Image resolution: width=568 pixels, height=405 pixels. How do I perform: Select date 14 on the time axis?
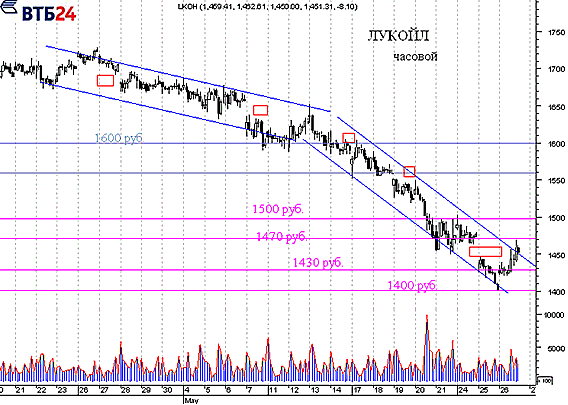pyautogui.click(x=336, y=391)
